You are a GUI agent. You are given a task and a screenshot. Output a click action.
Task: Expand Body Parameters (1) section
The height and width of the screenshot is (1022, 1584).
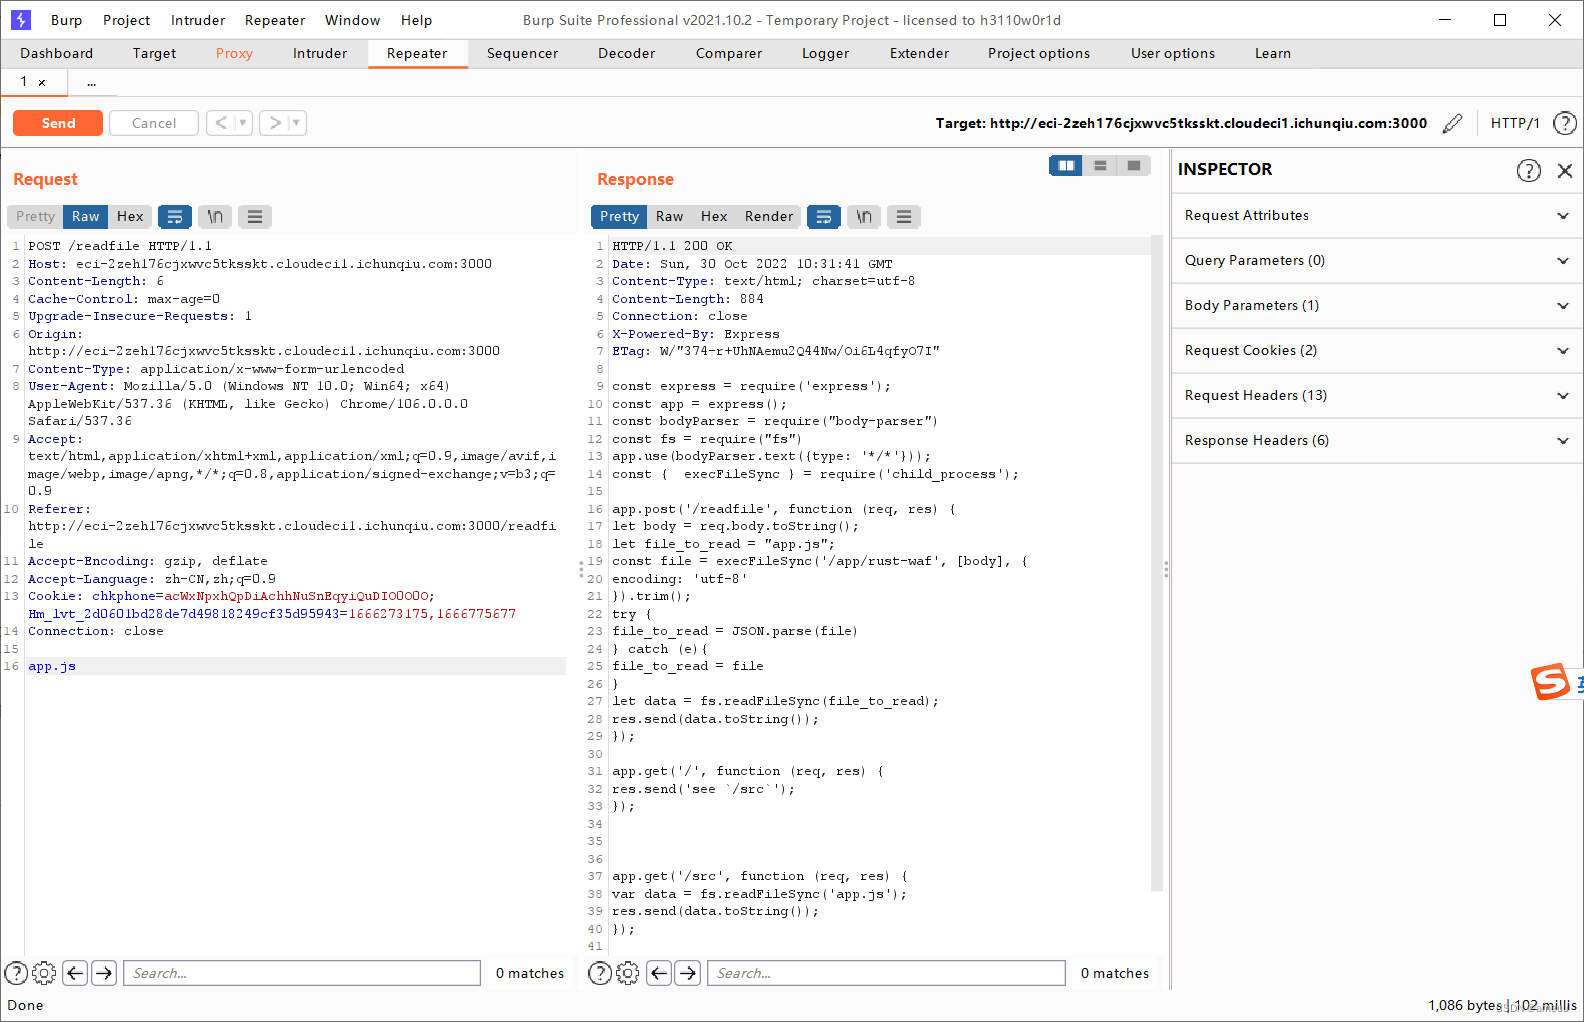tap(1377, 306)
